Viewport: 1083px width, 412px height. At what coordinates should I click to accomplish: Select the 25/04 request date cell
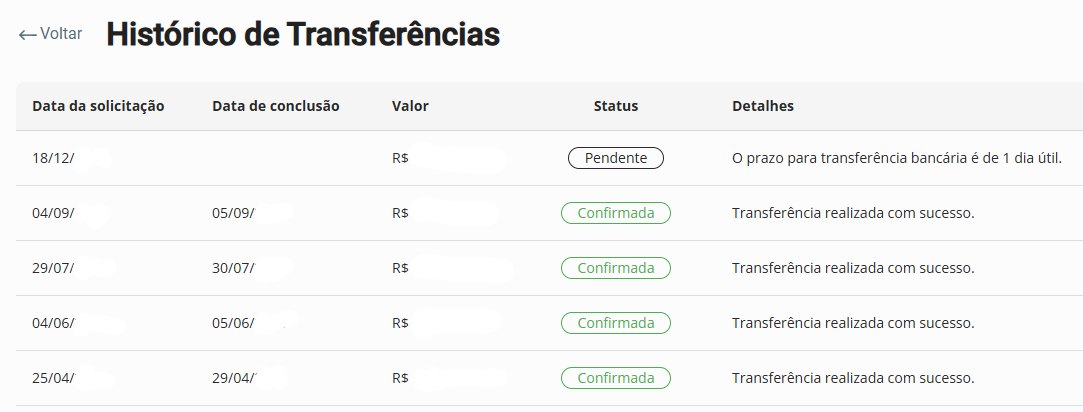click(54, 378)
